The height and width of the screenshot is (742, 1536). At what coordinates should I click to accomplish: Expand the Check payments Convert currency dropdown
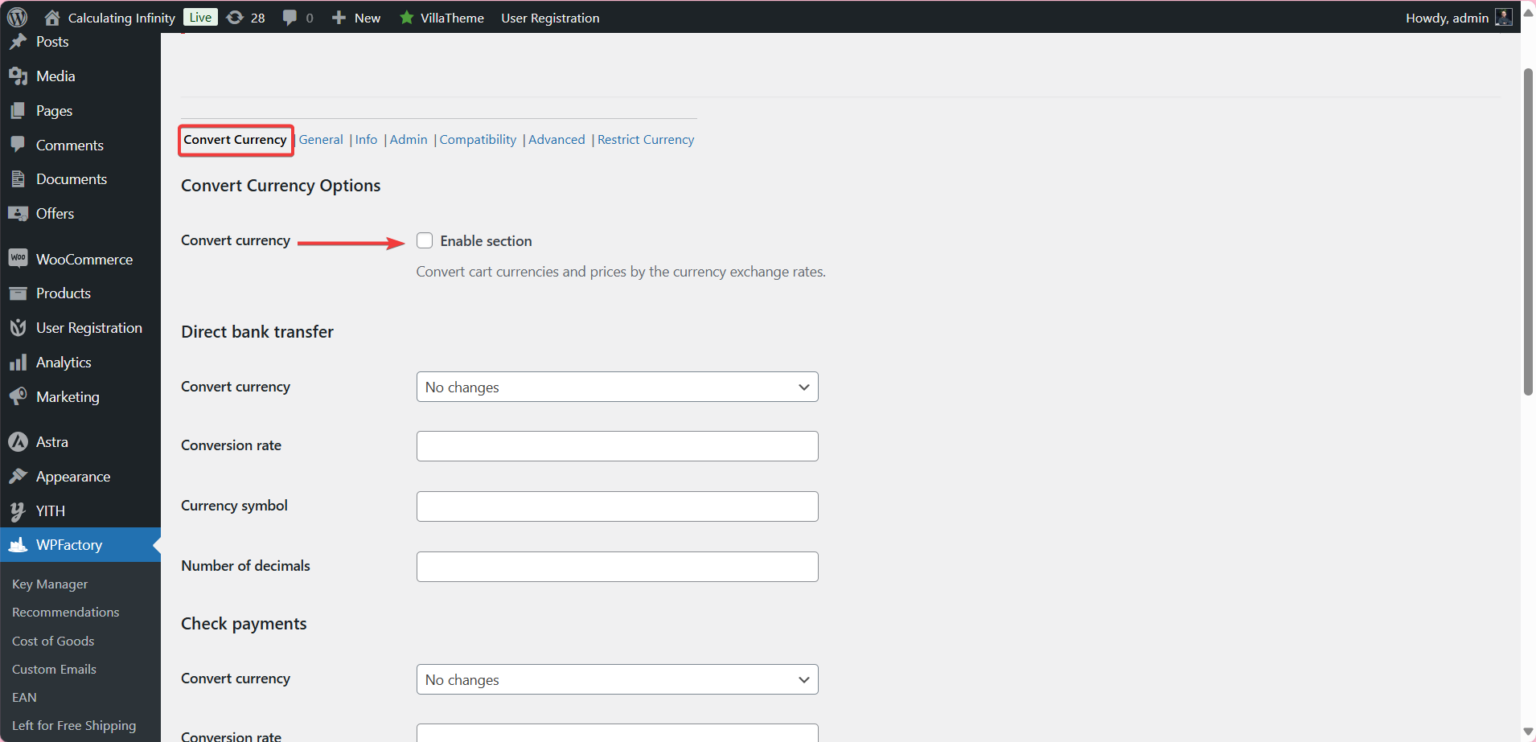coord(616,679)
